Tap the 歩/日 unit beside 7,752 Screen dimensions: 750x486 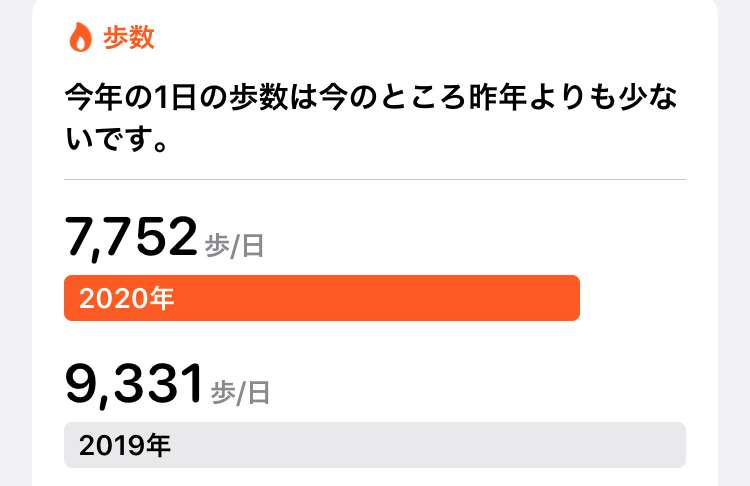pos(234,246)
